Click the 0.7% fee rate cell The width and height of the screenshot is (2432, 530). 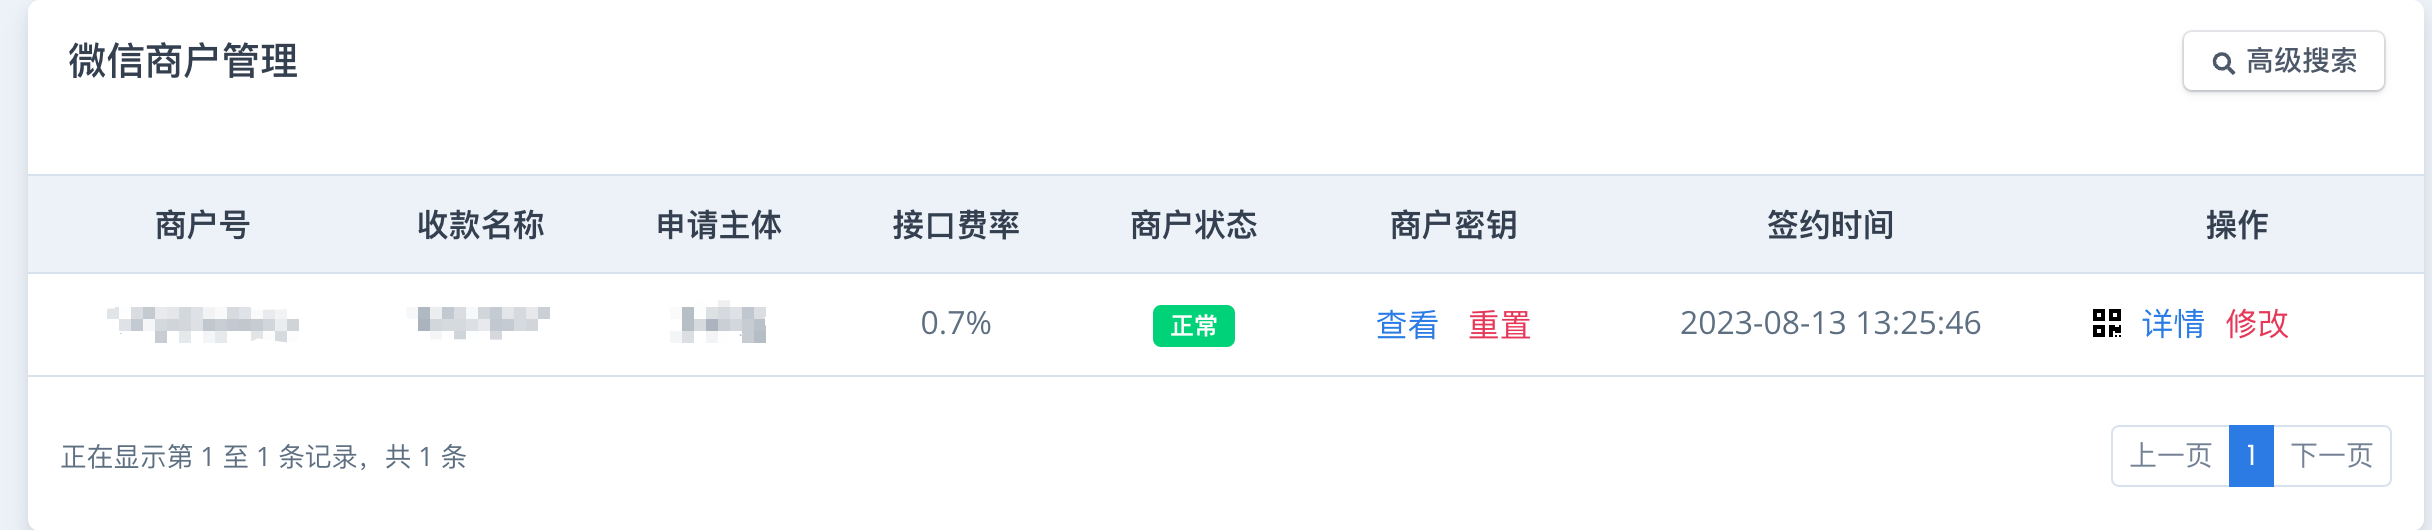[956, 323]
